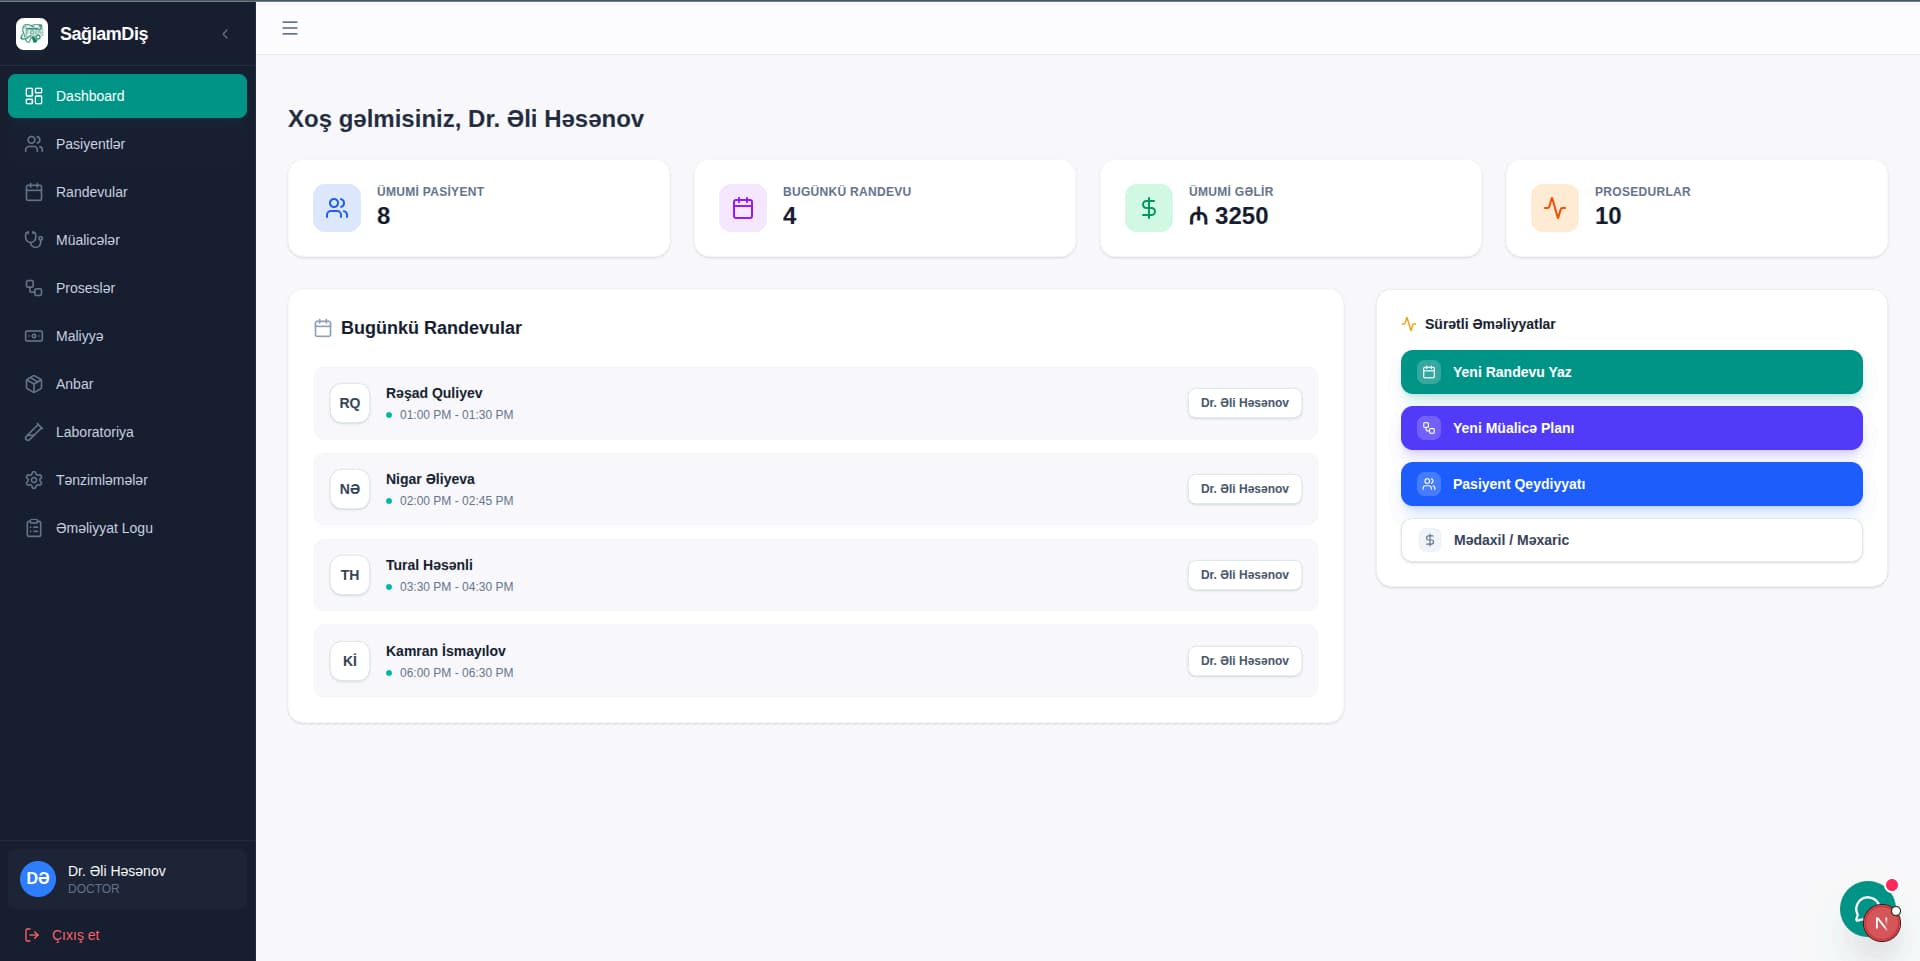Click the Tənzimləmələr gear icon
1920x961 pixels.
pos(34,480)
